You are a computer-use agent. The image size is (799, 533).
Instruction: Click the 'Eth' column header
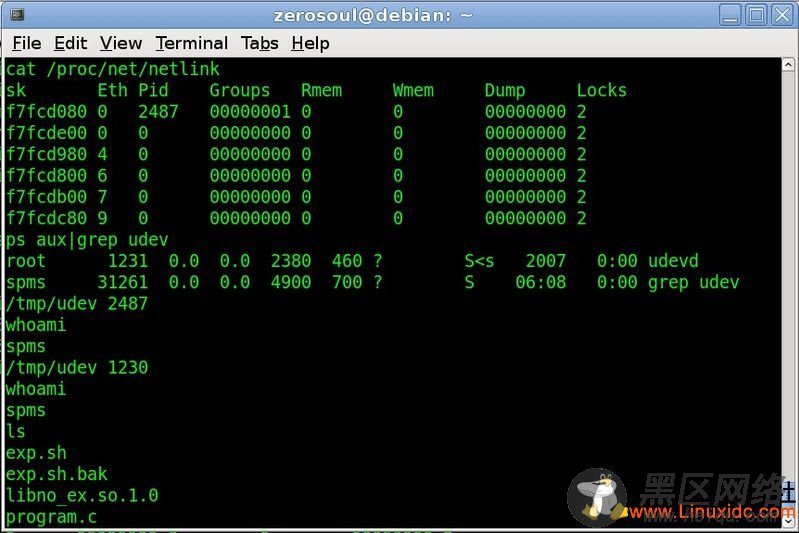(112, 90)
